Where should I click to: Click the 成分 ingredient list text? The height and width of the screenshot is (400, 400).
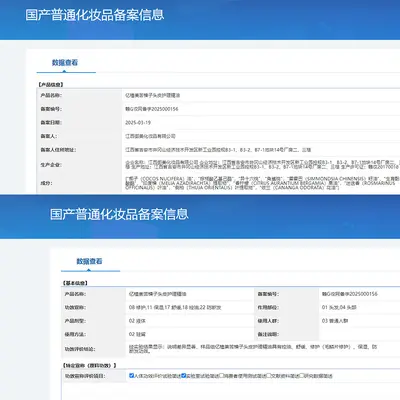[x=262, y=183]
